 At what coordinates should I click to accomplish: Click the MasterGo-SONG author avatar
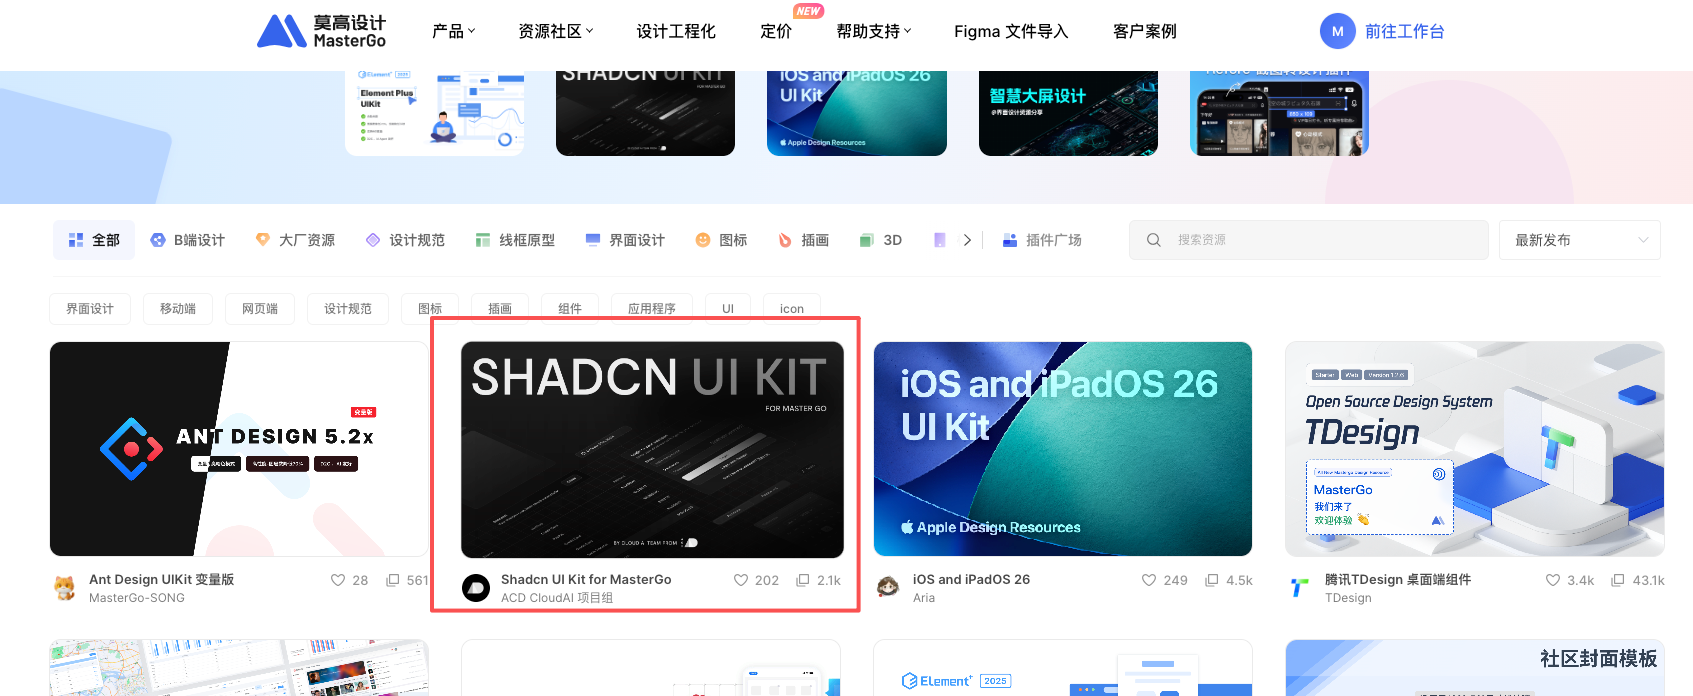coord(65,588)
